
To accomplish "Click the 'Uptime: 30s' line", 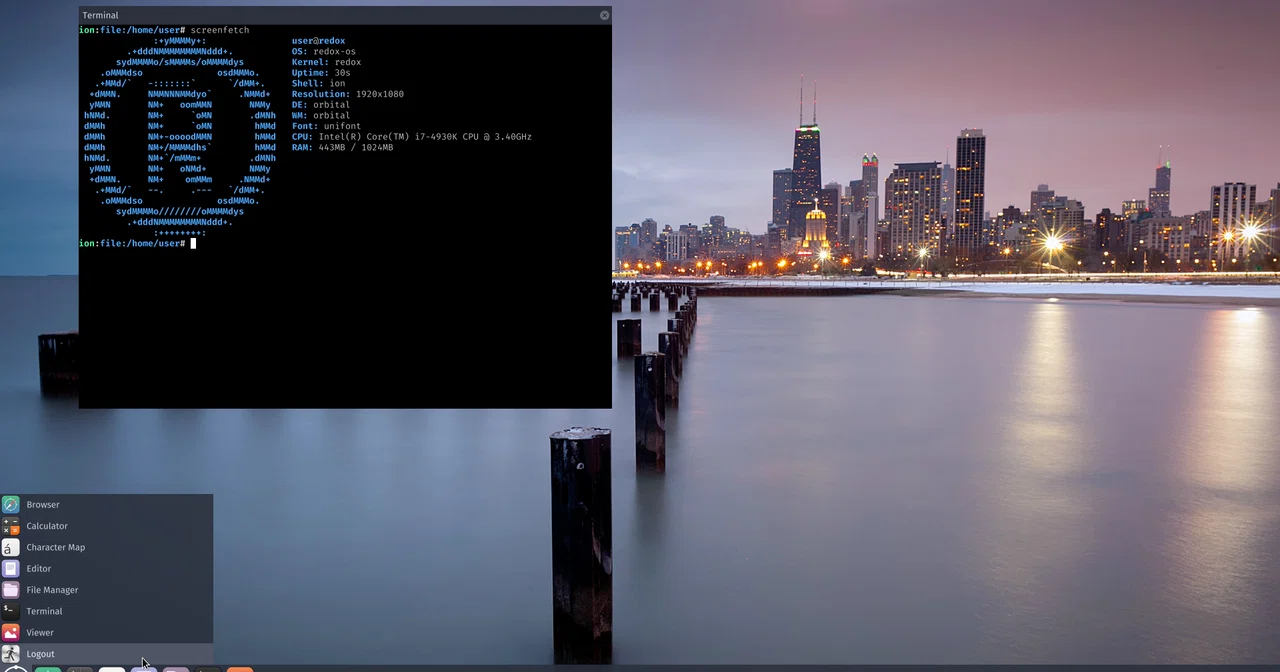I will pos(321,73).
